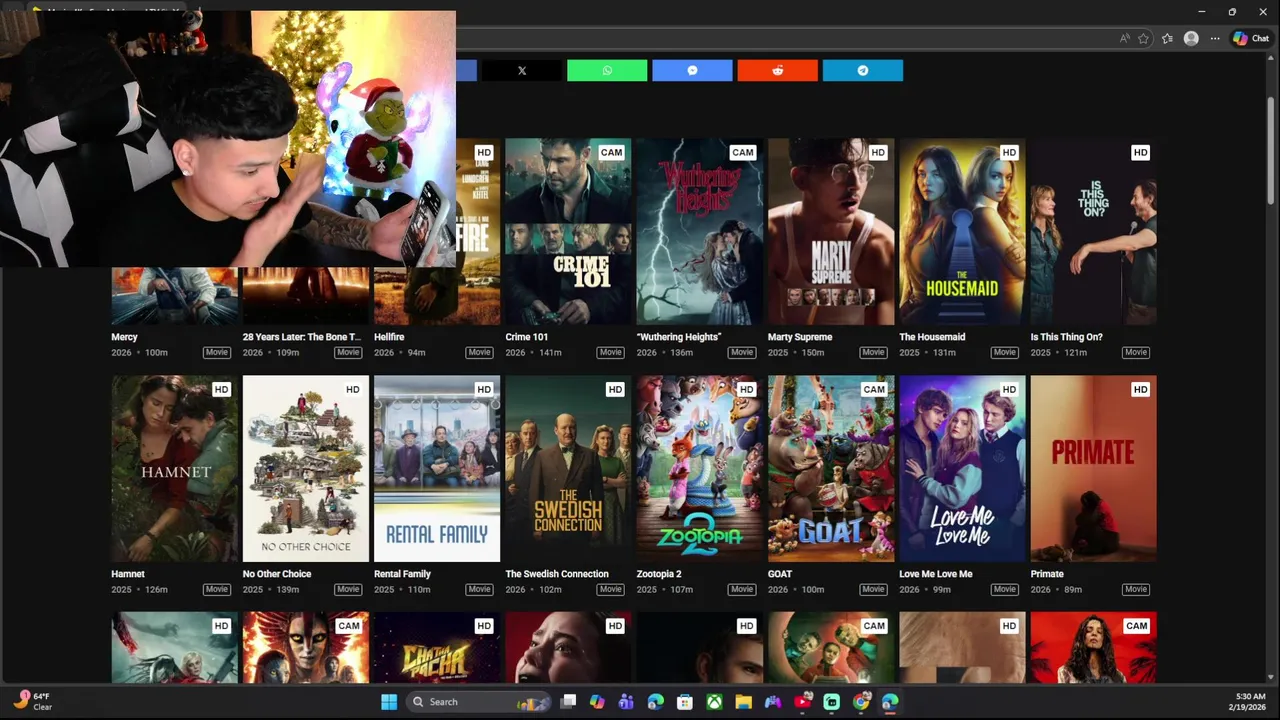Open the Love Me Love Me poster
1280x720 pixels.
click(x=962, y=469)
